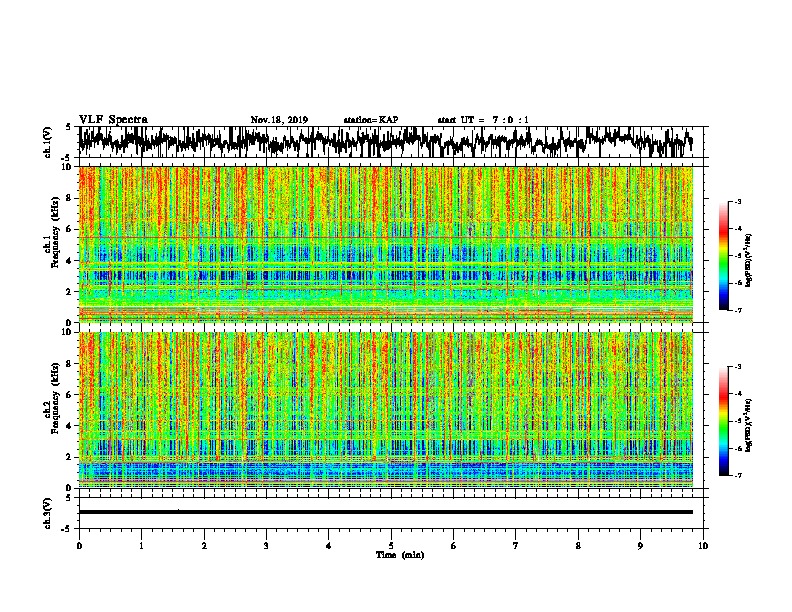
Task: Click the ch.2 color bar units label
Action: [749, 425]
